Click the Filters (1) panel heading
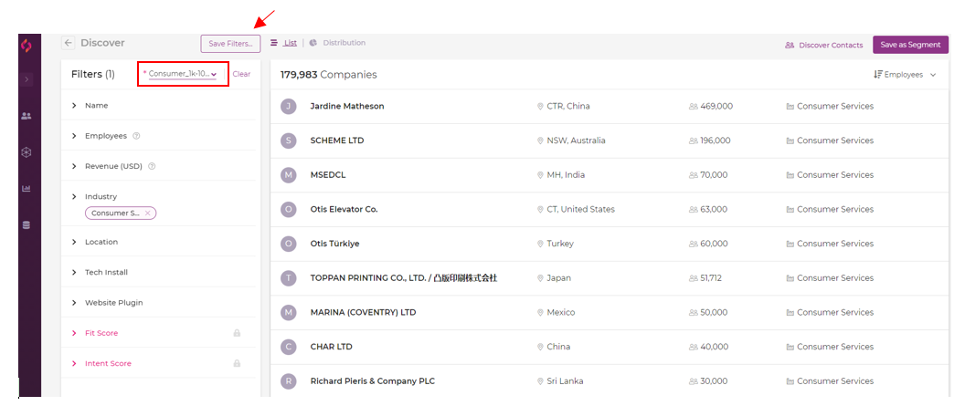 (x=92, y=74)
